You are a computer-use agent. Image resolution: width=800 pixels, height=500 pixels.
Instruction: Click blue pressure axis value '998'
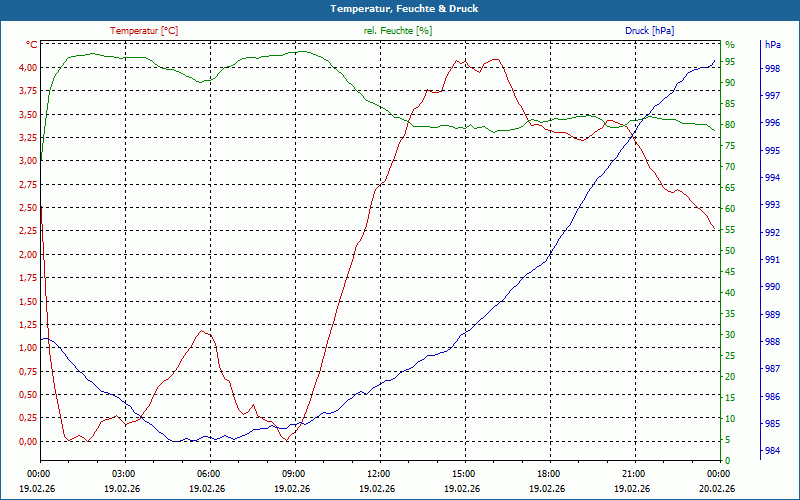(772, 68)
